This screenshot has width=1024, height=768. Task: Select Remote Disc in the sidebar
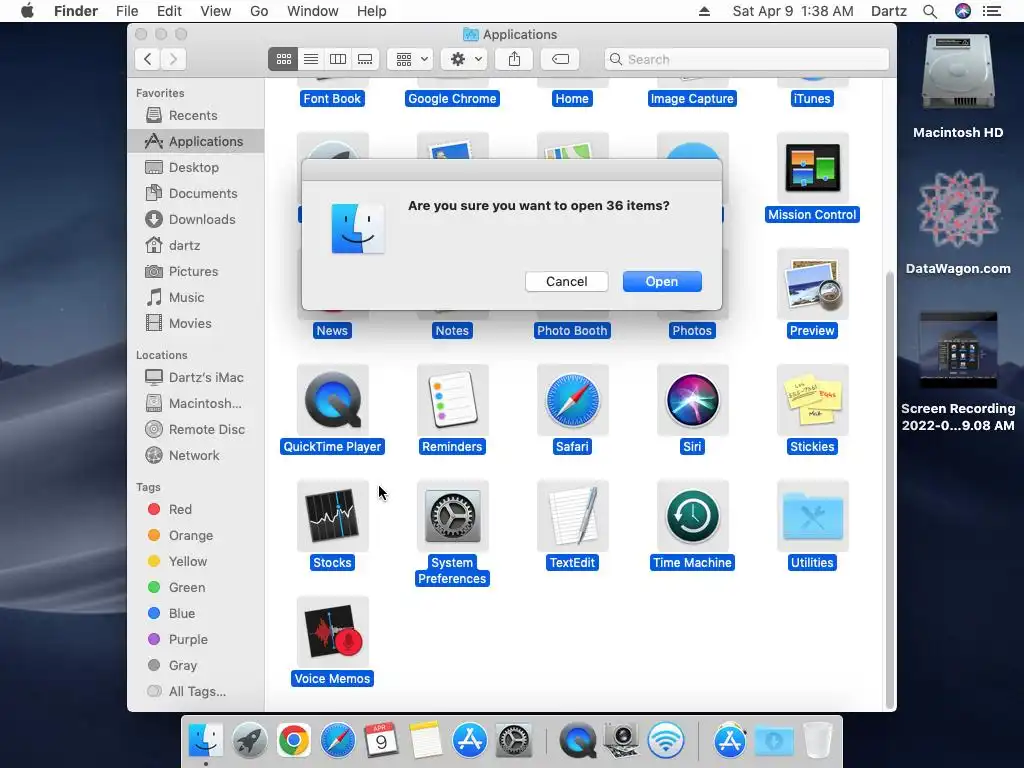coord(195,430)
